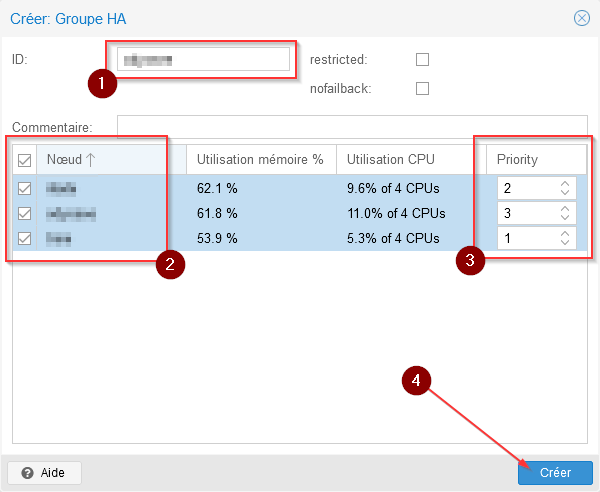Uncheck the node with 53.9 % memory
Screen dimensions: 600x492
pyautogui.click(x=25, y=238)
